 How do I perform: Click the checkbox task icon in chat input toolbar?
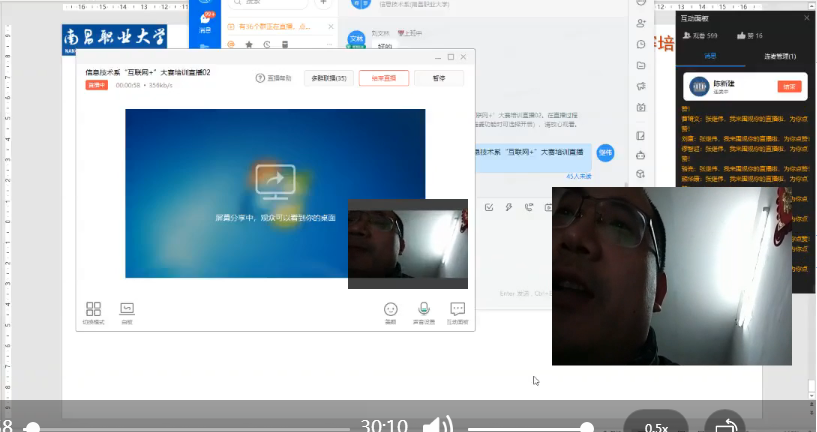[x=489, y=207]
